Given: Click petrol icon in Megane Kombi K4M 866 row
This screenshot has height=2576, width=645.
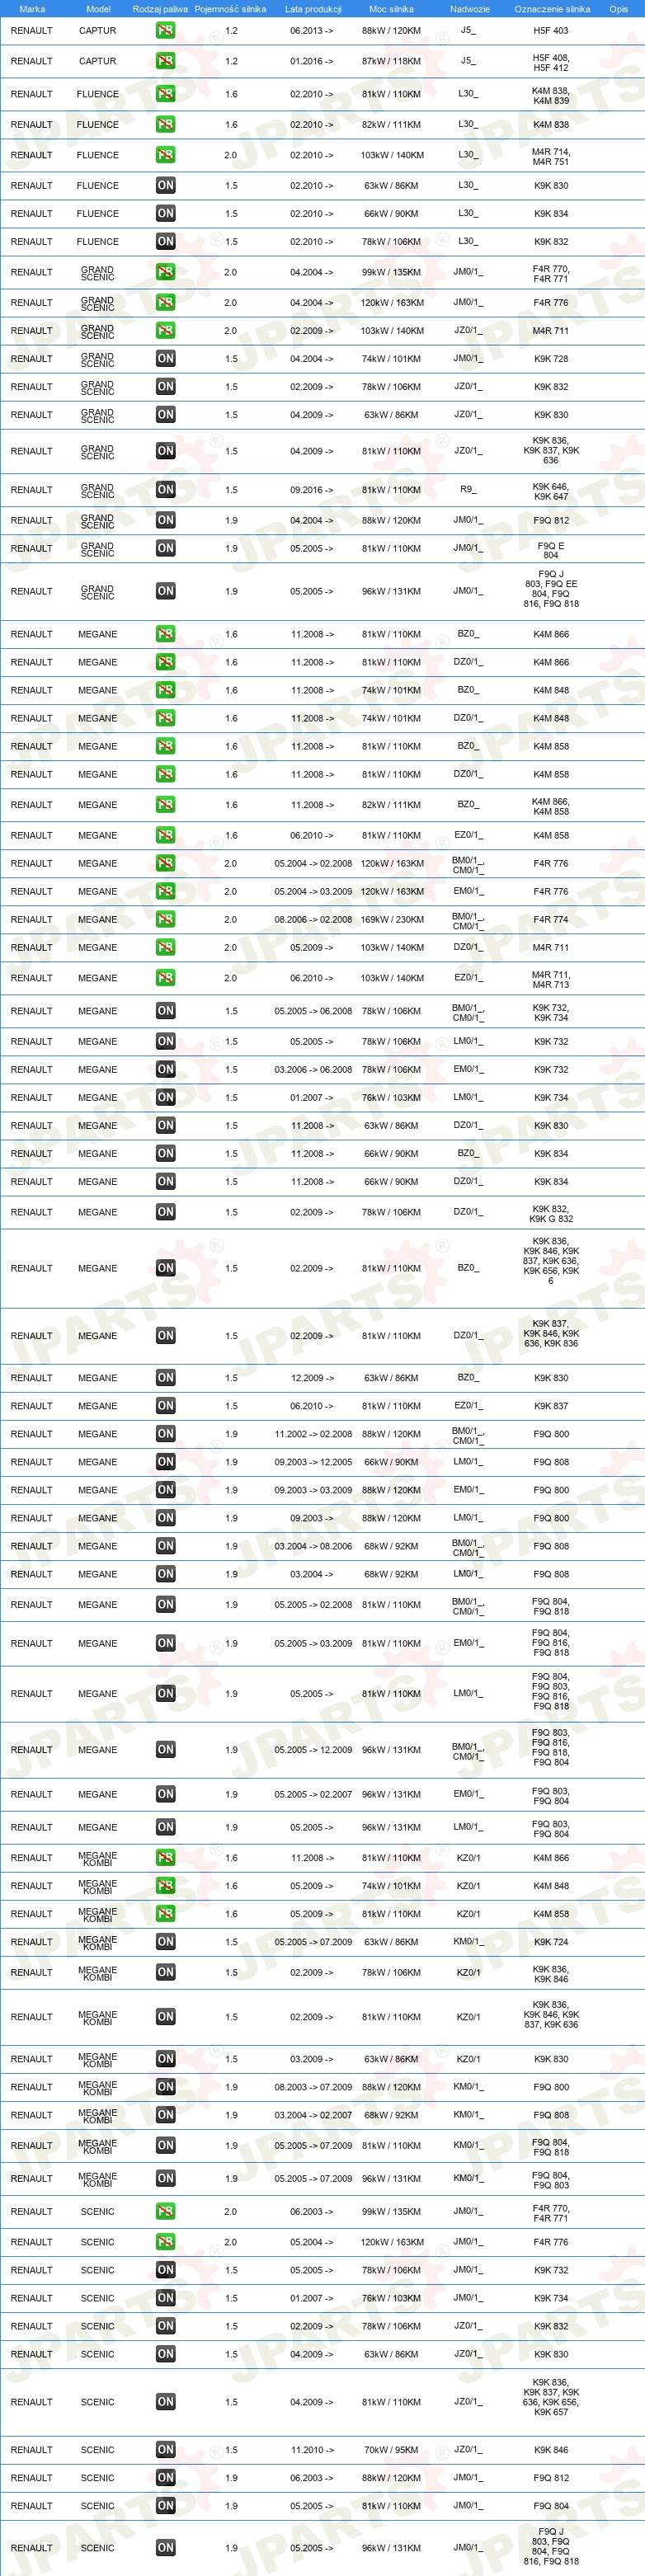Looking at the screenshot, I should pyautogui.click(x=165, y=1858).
